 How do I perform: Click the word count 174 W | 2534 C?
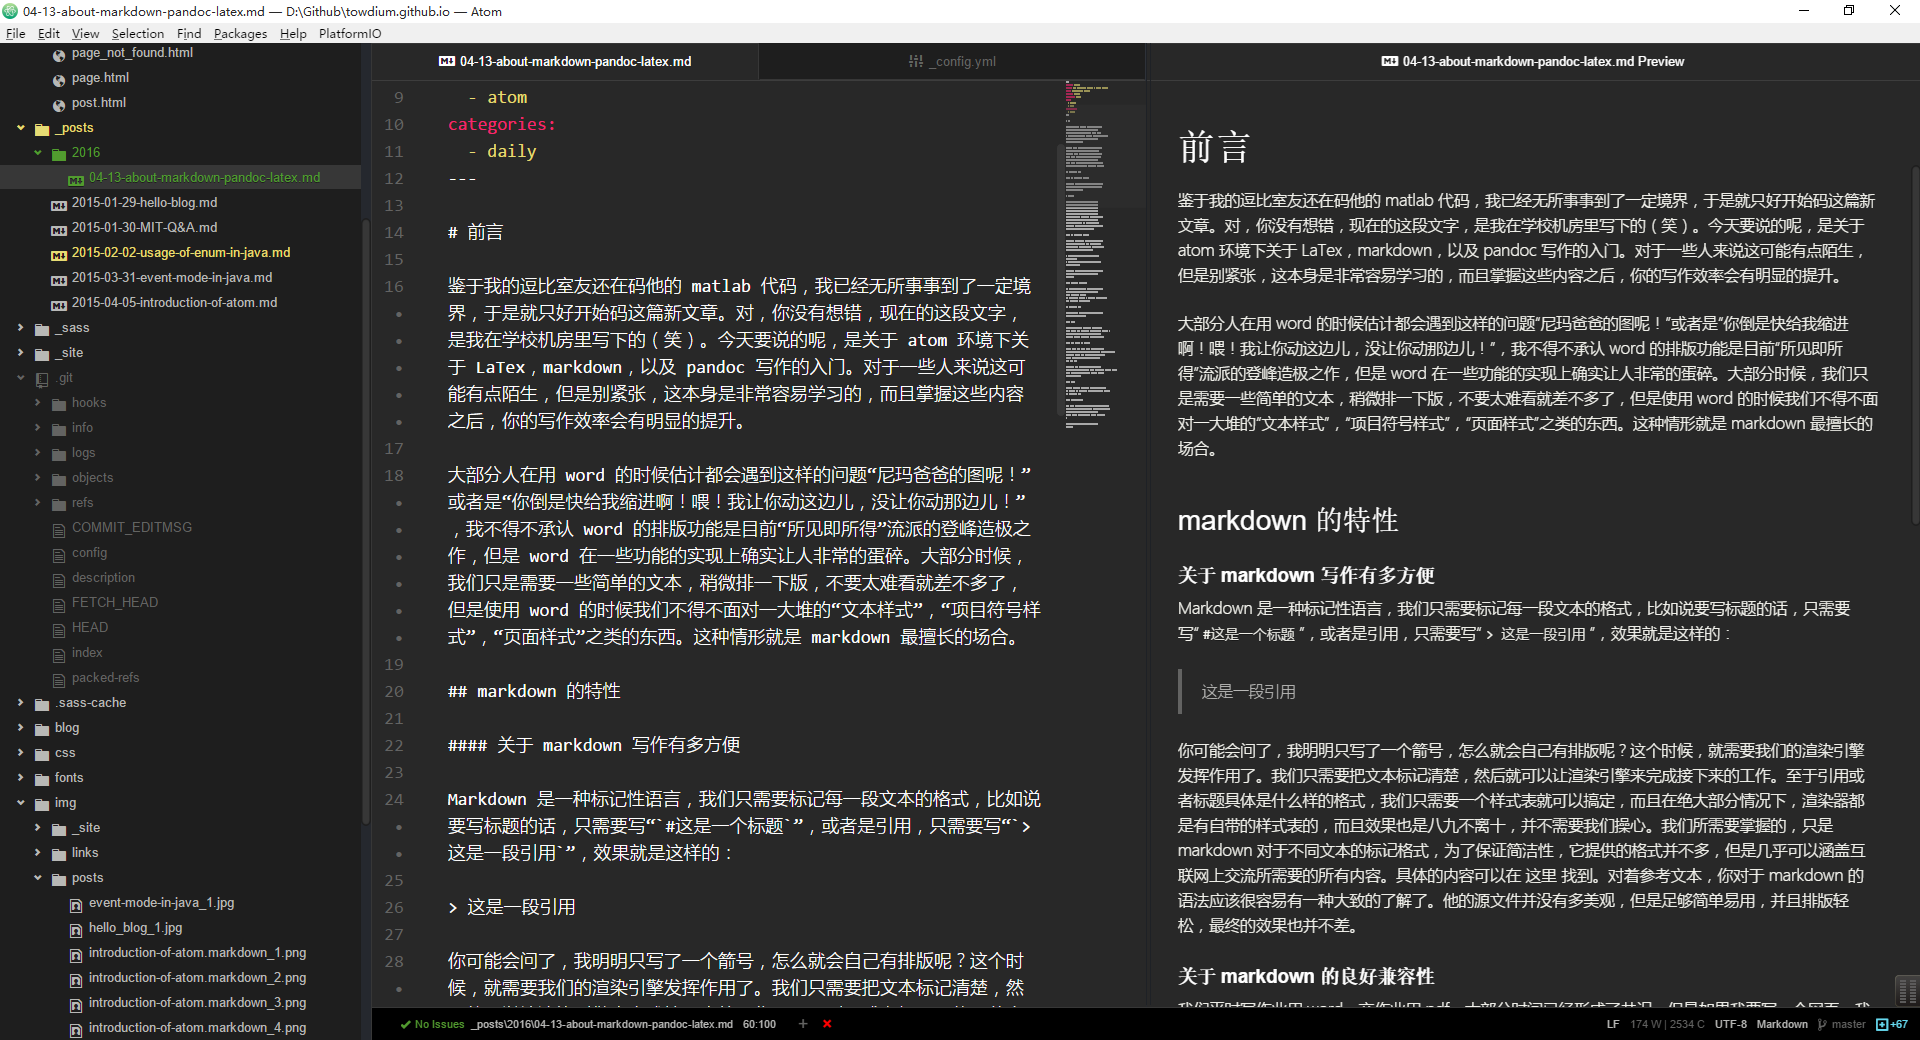(1667, 1024)
